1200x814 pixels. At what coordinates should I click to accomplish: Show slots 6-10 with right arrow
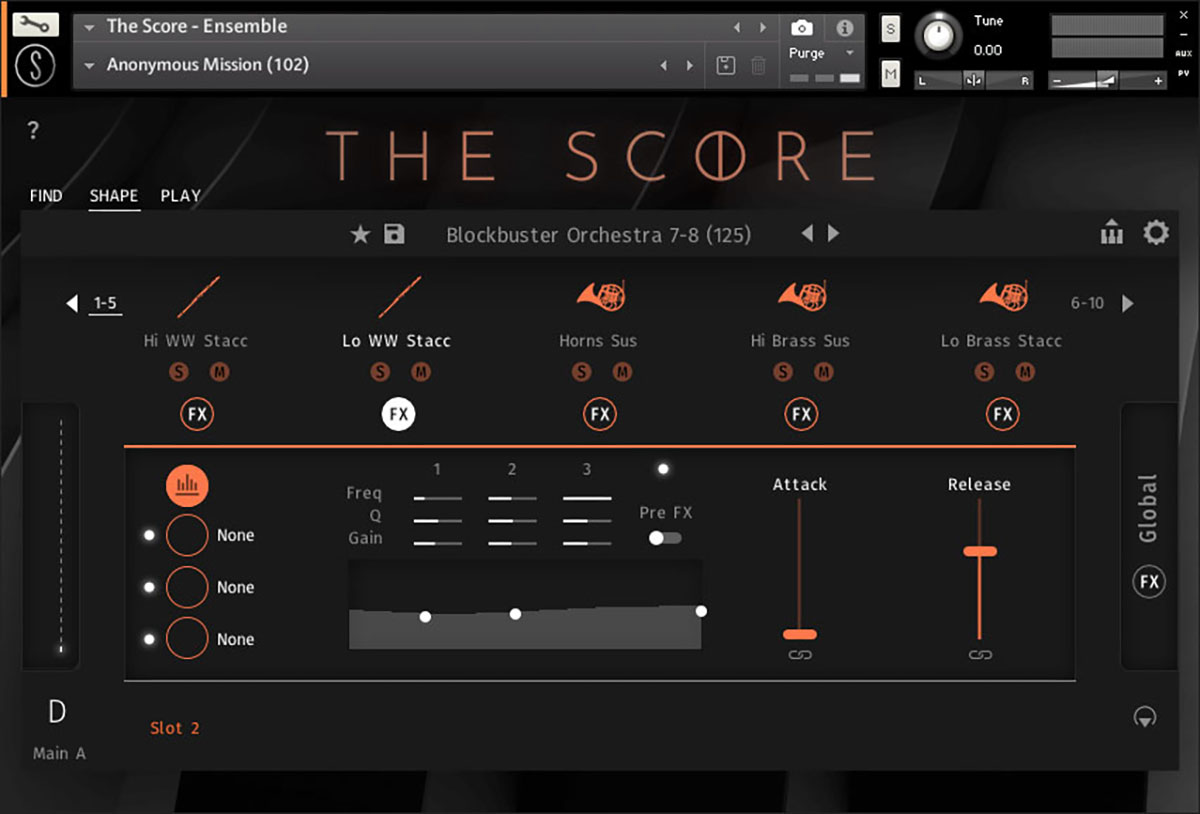pyautogui.click(x=1128, y=303)
